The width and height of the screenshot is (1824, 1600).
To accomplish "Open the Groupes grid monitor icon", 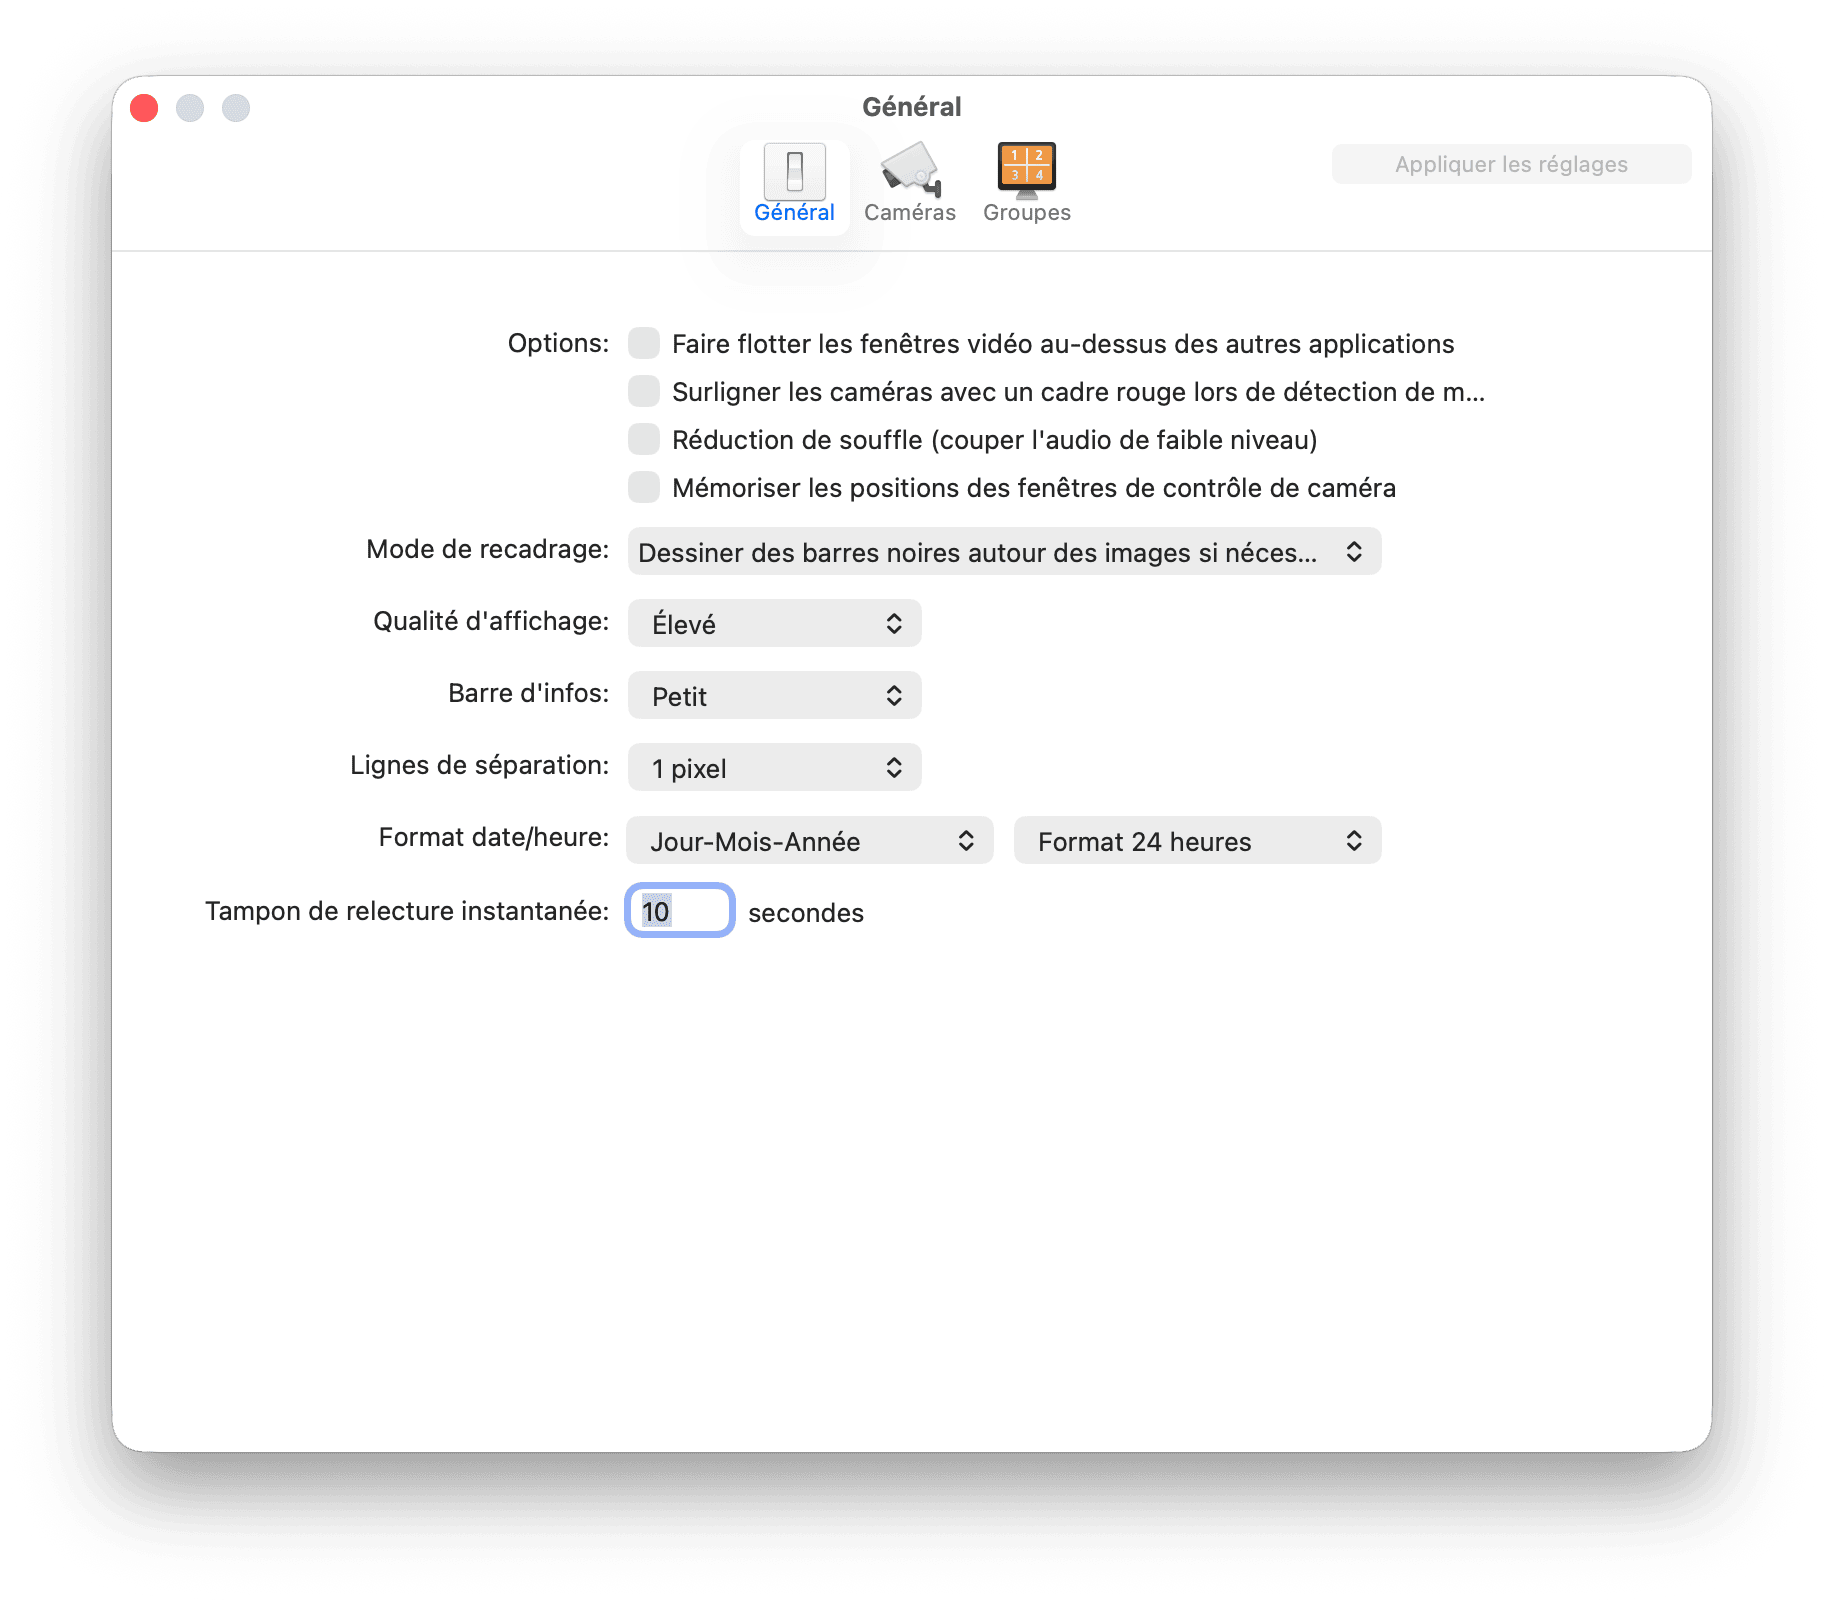I will pyautogui.click(x=1026, y=170).
